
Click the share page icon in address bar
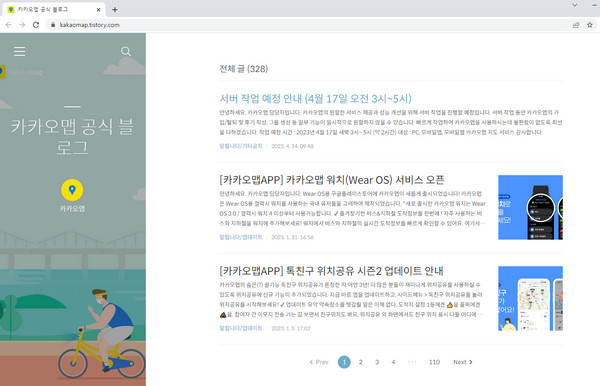576,25
